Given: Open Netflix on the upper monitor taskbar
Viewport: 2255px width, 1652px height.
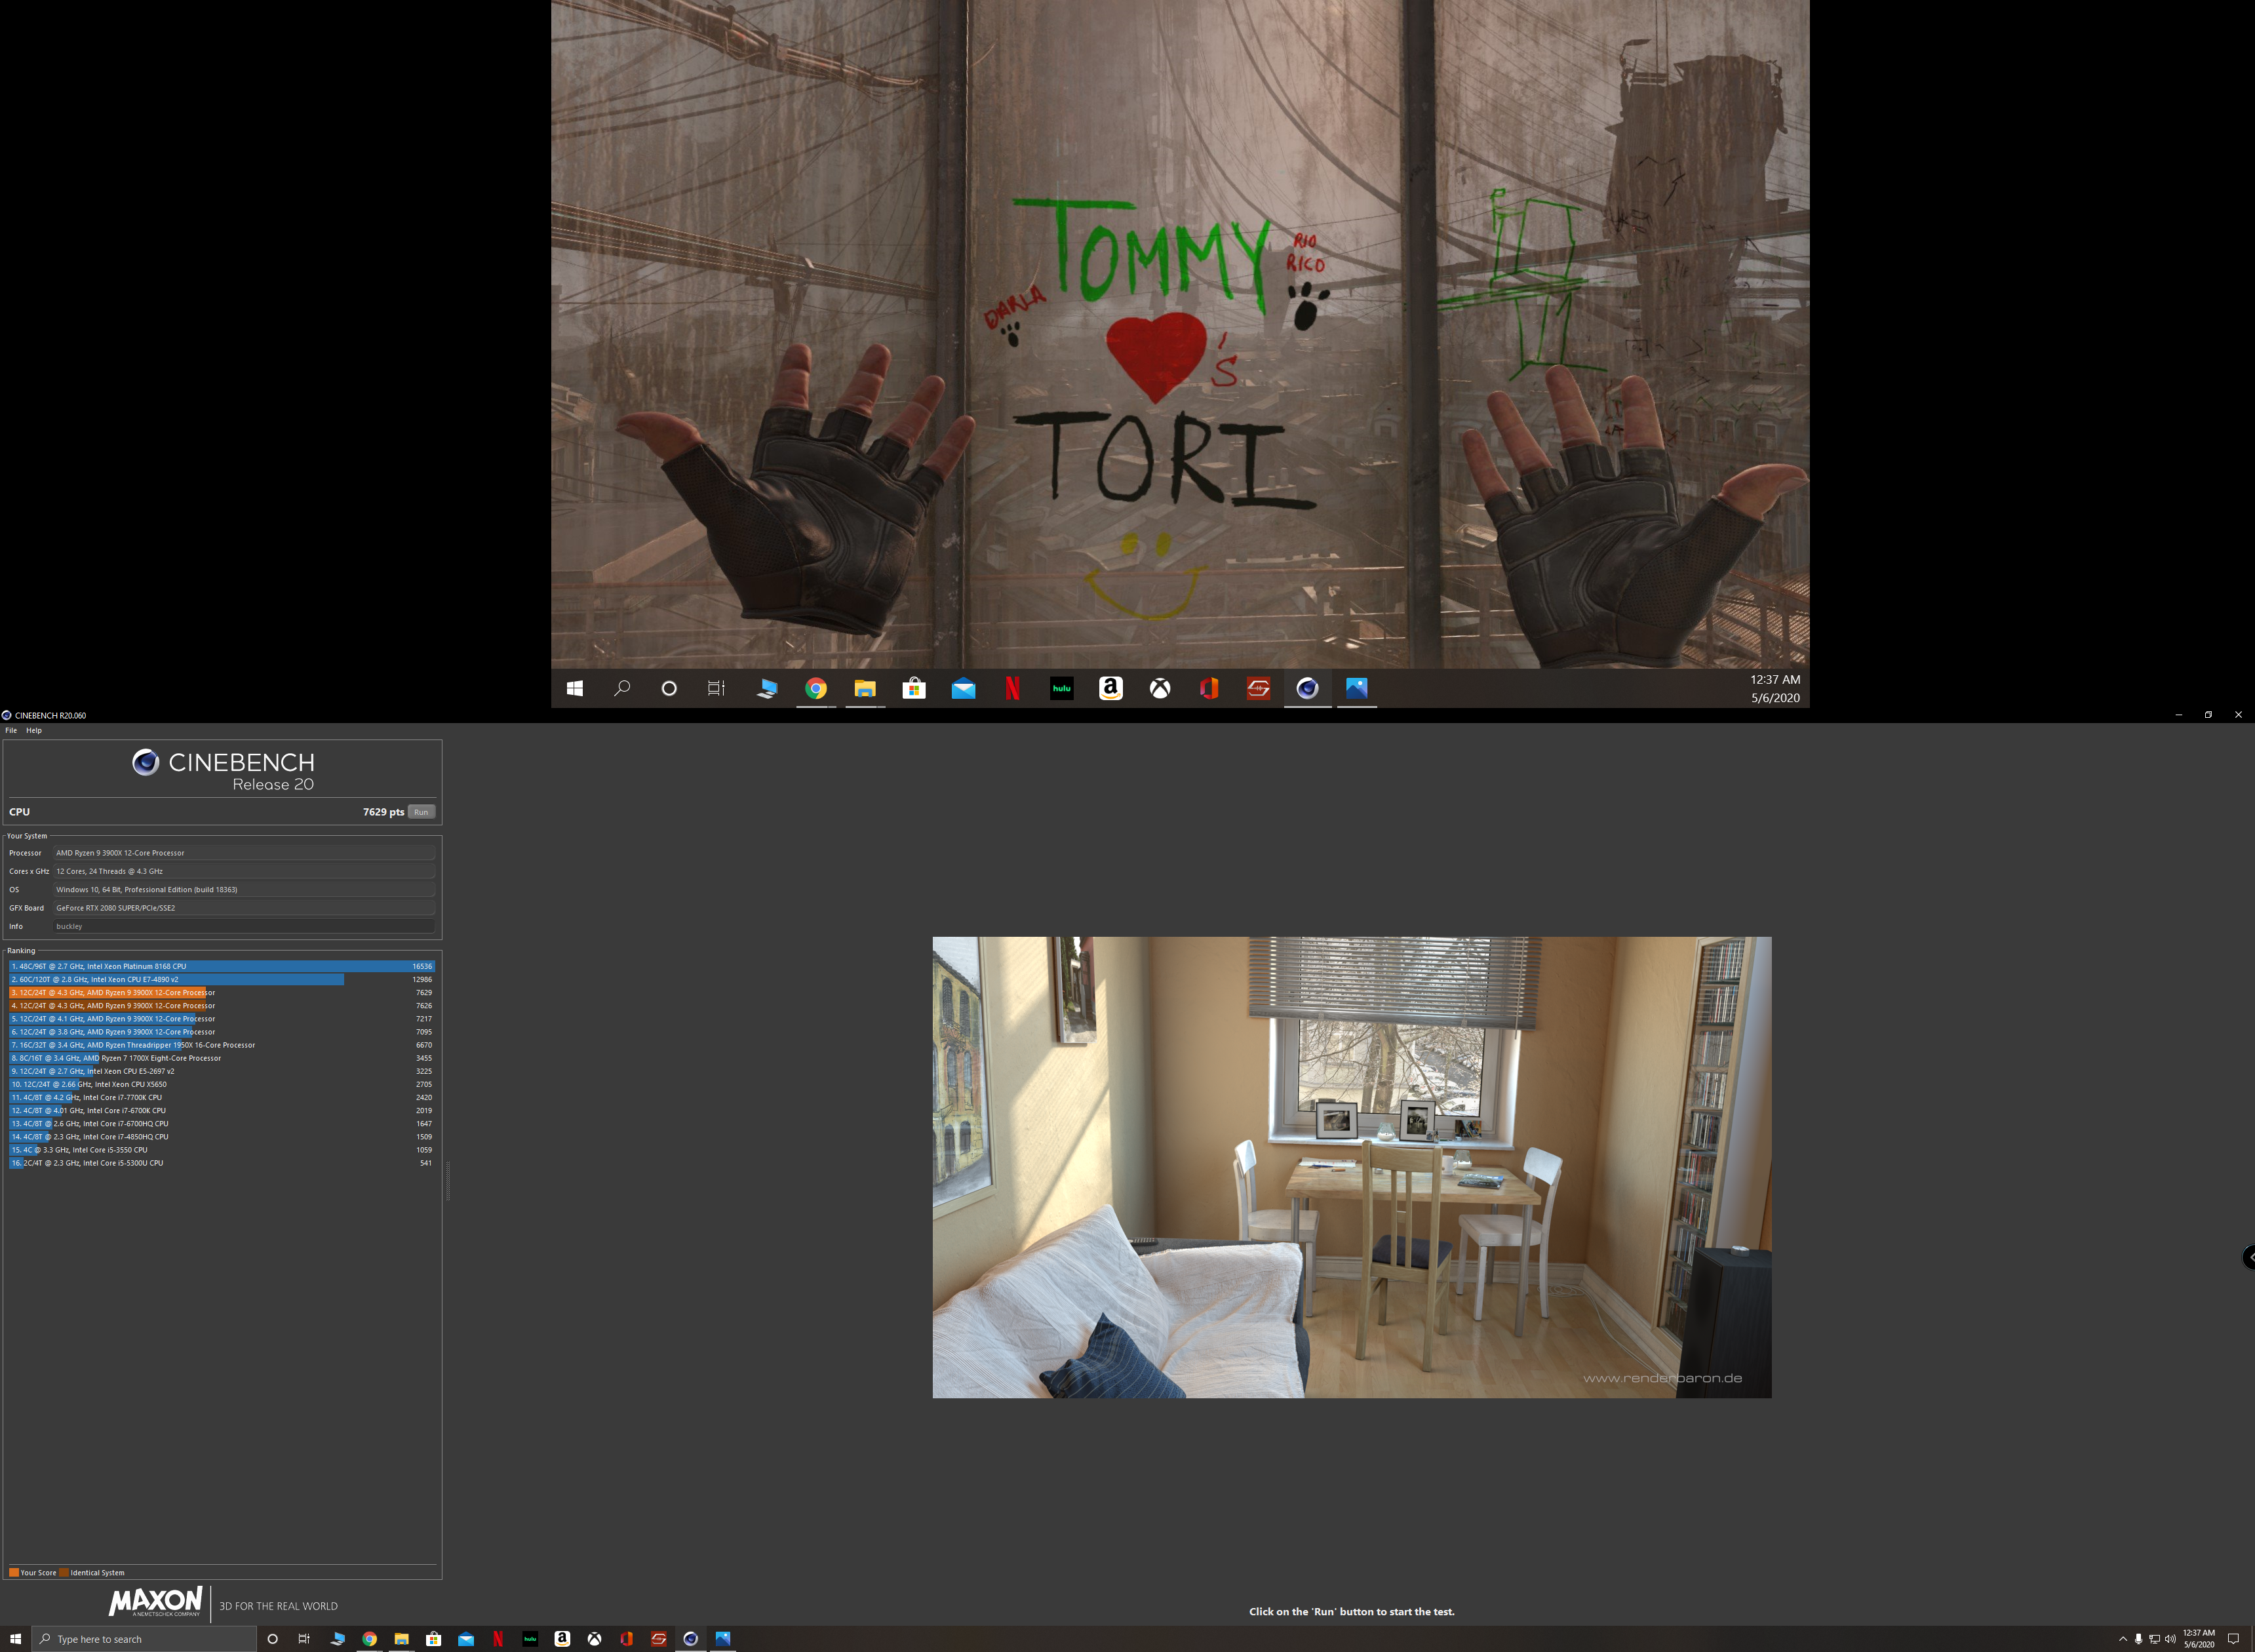Looking at the screenshot, I should click(1012, 688).
